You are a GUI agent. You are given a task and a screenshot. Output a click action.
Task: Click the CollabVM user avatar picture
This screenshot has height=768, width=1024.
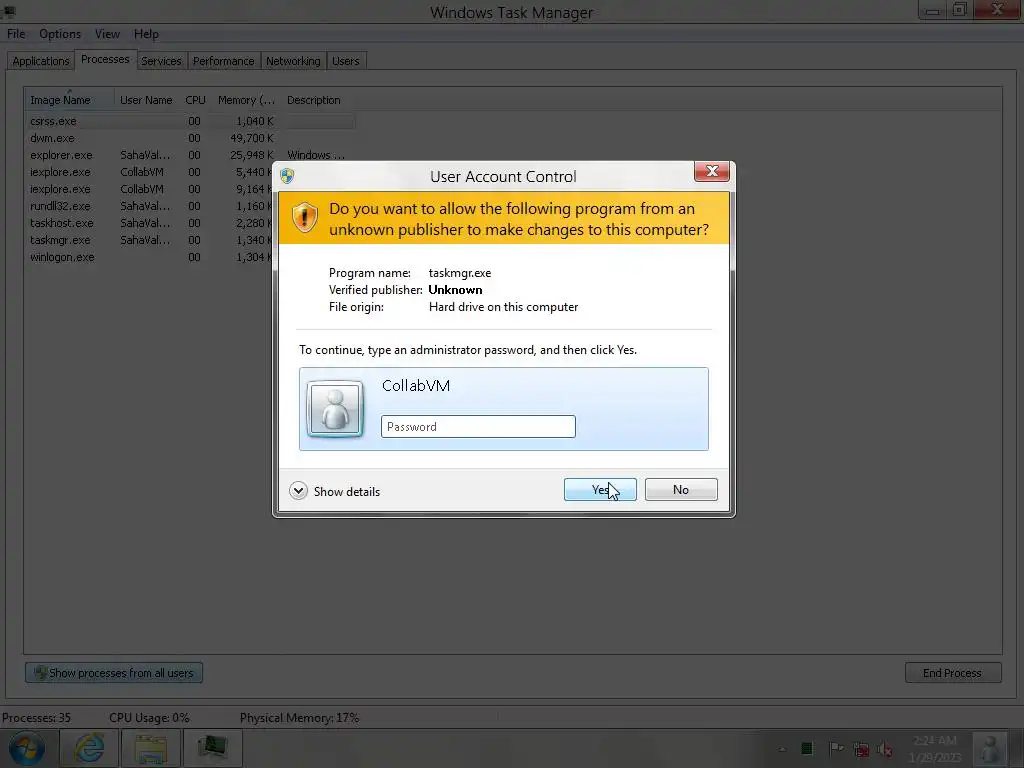pyautogui.click(x=335, y=409)
